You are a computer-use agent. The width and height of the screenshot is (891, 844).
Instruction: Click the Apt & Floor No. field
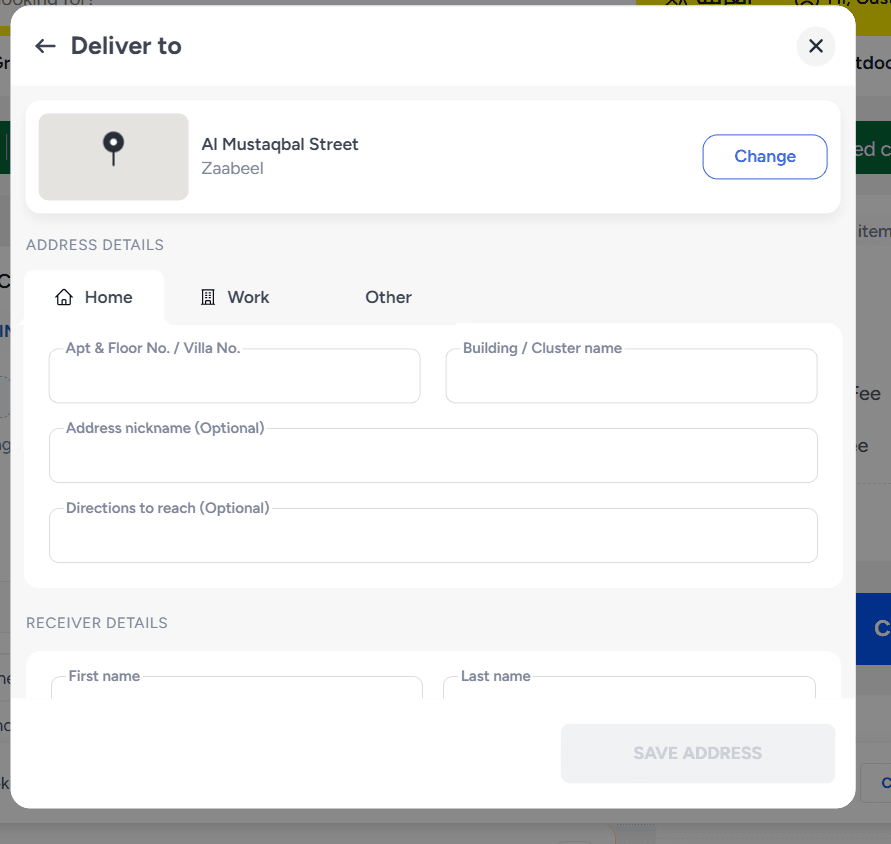[235, 376]
